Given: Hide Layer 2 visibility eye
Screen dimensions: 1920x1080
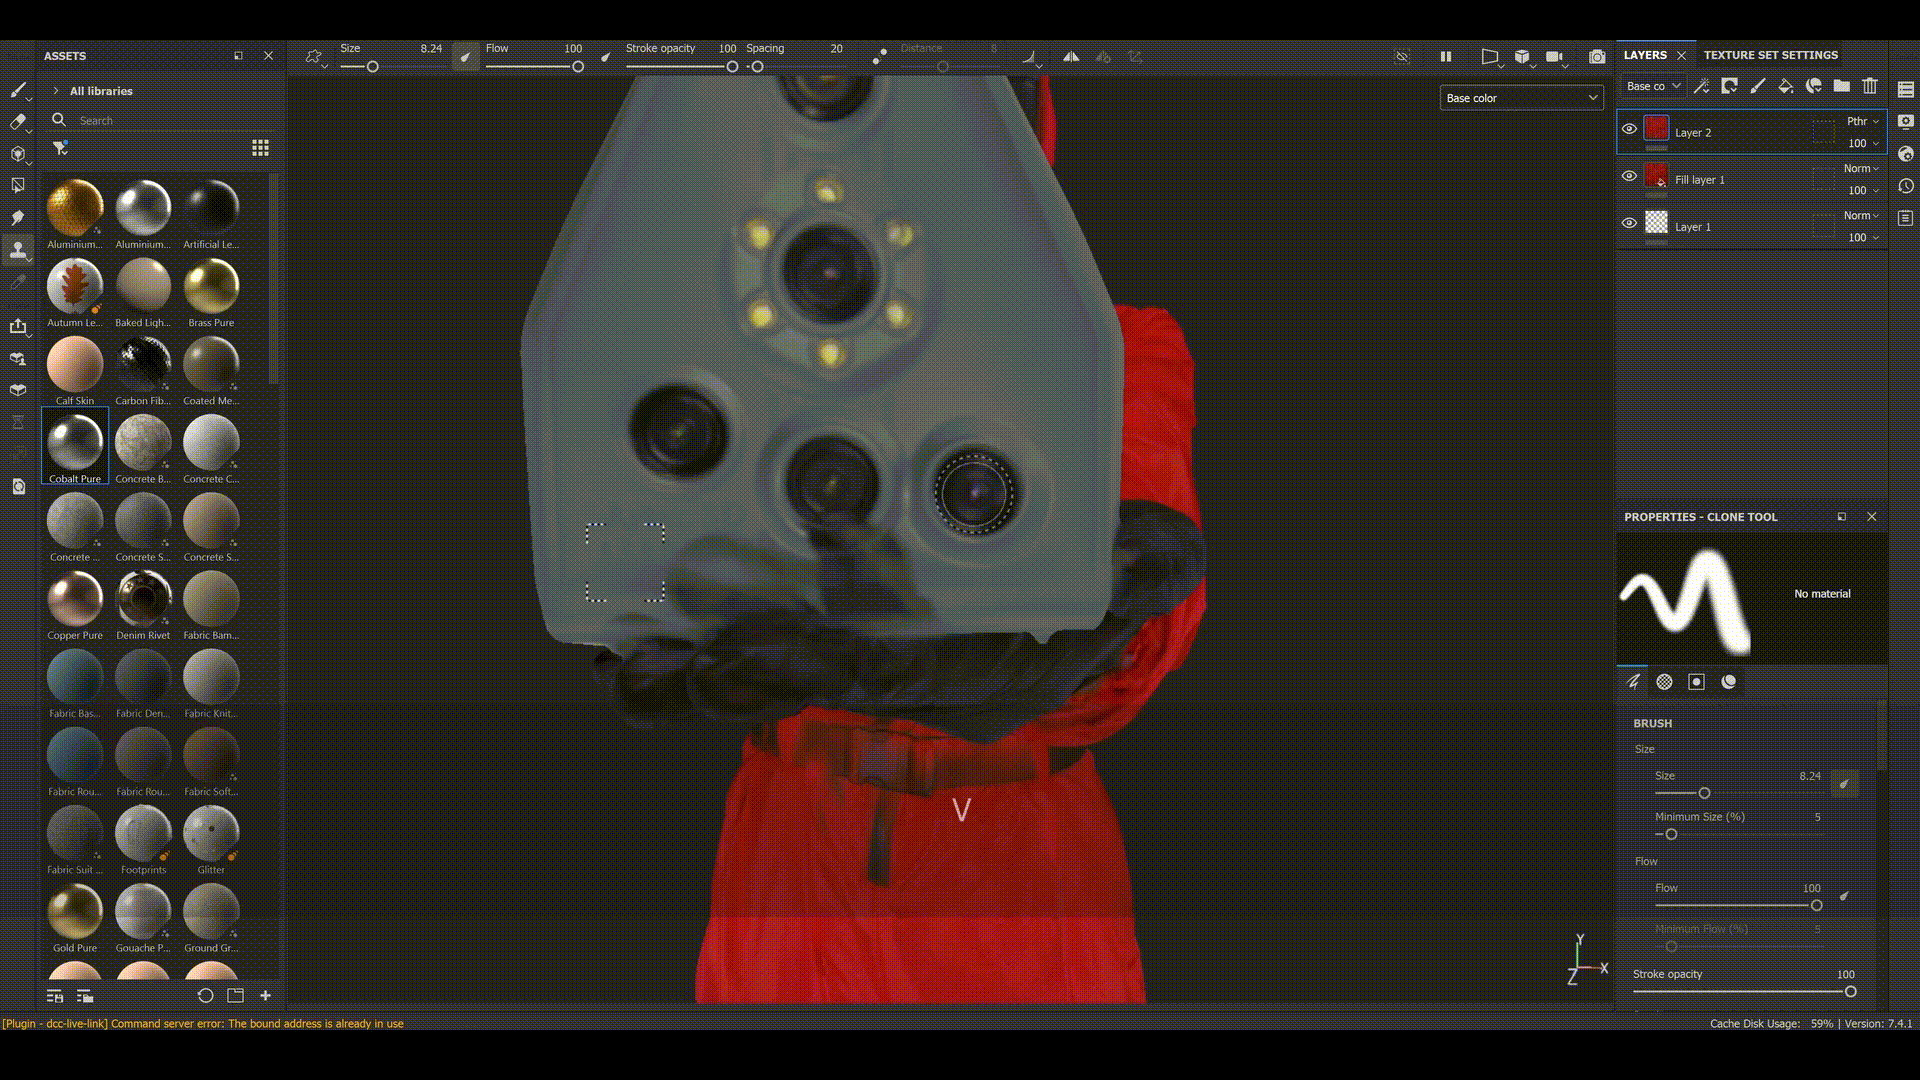Looking at the screenshot, I should (1629, 129).
